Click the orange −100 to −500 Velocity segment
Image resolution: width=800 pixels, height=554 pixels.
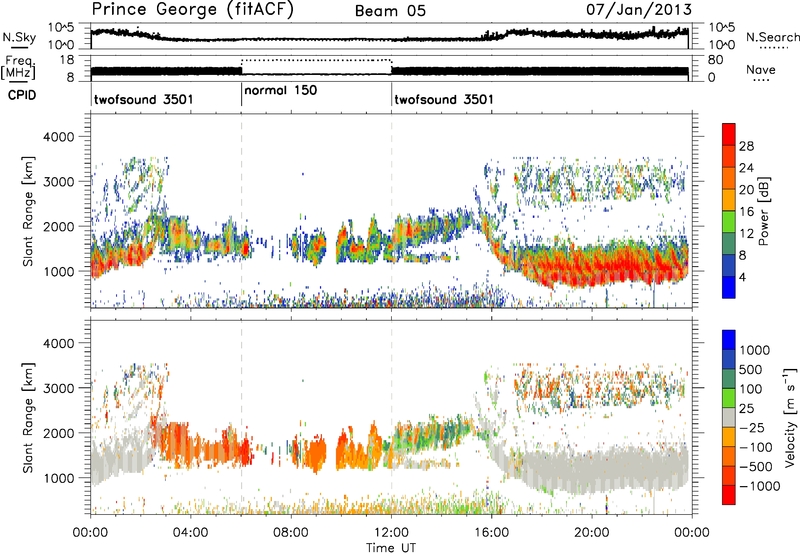pyautogui.click(x=729, y=456)
